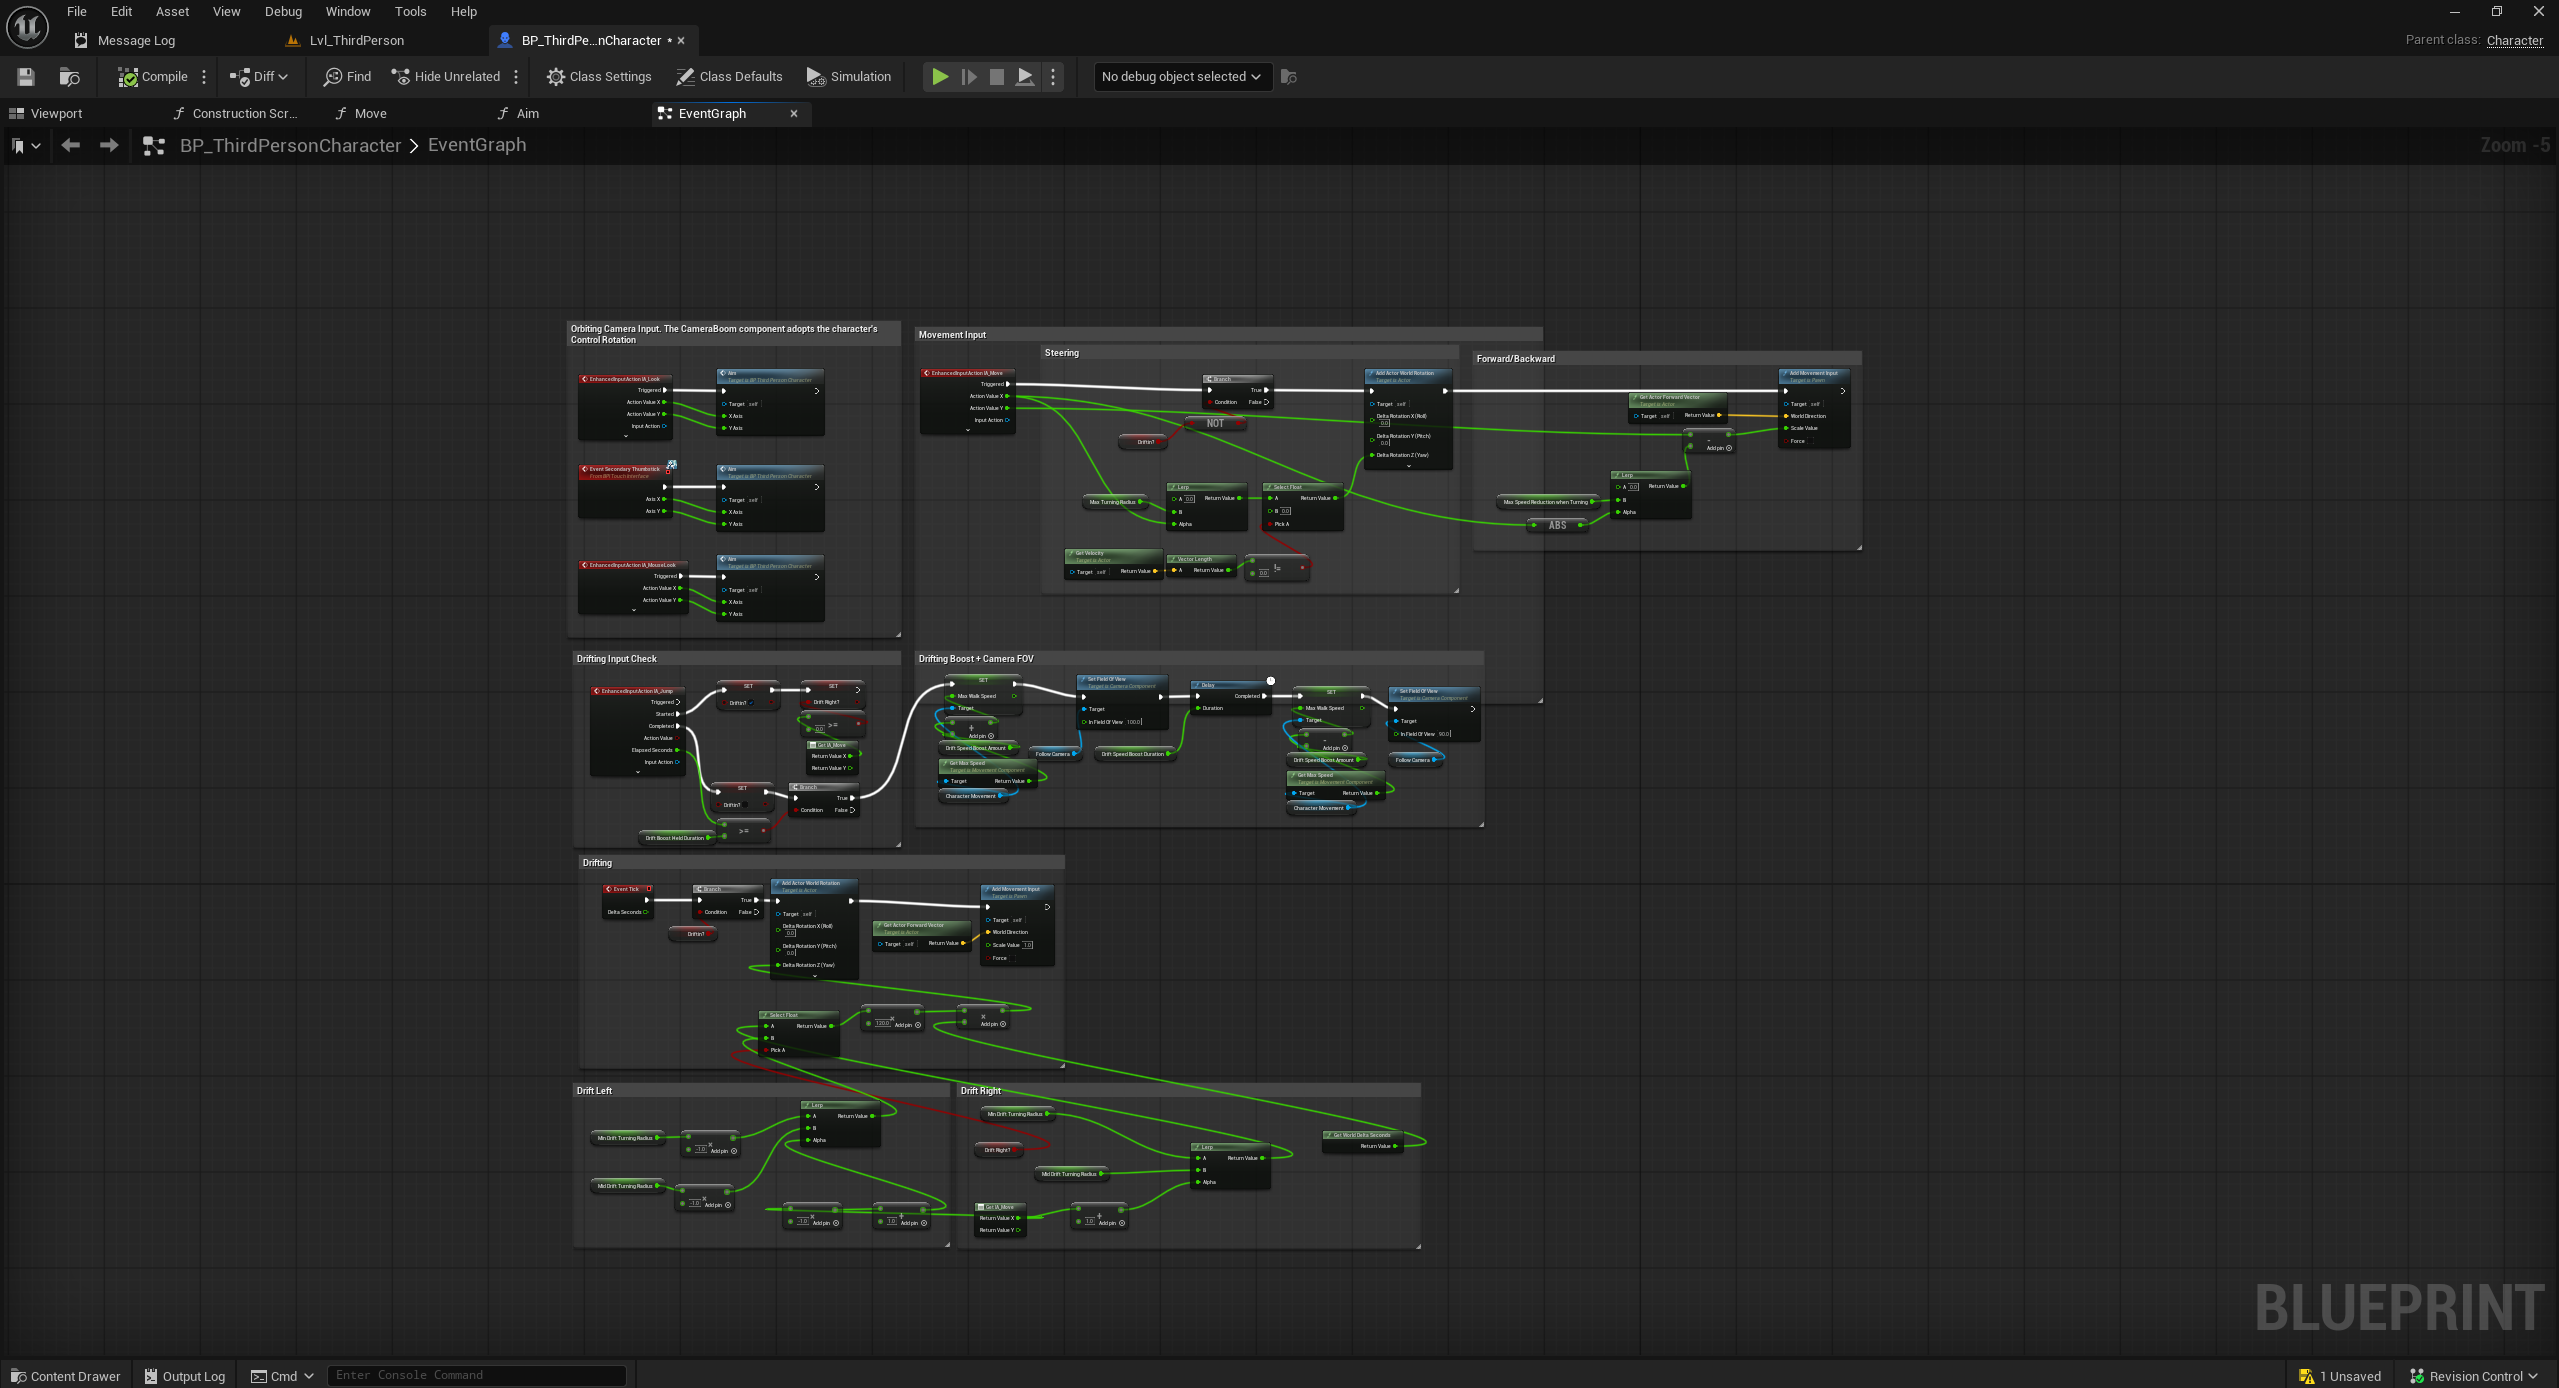
Task: Open Class Settings
Action: pyautogui.click(x=599, y=77)
